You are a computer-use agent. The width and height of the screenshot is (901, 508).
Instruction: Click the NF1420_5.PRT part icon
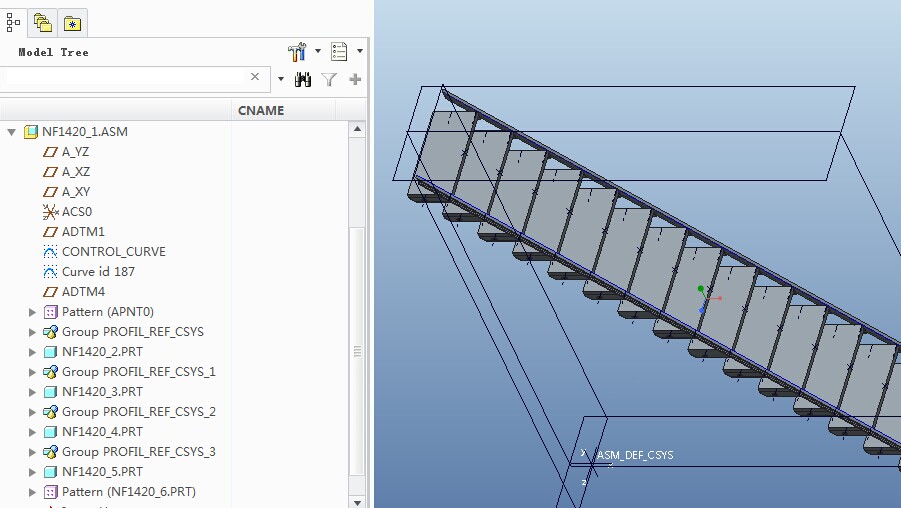click(x=51, y=472)
